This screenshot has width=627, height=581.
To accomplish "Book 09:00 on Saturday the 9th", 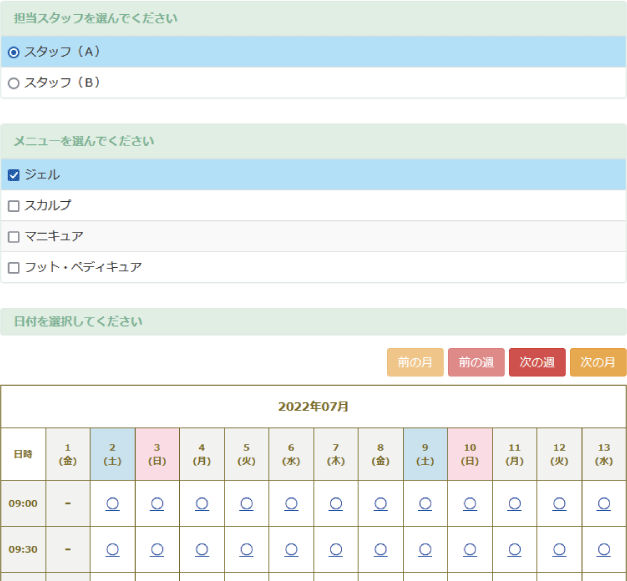I will [425, 504].
